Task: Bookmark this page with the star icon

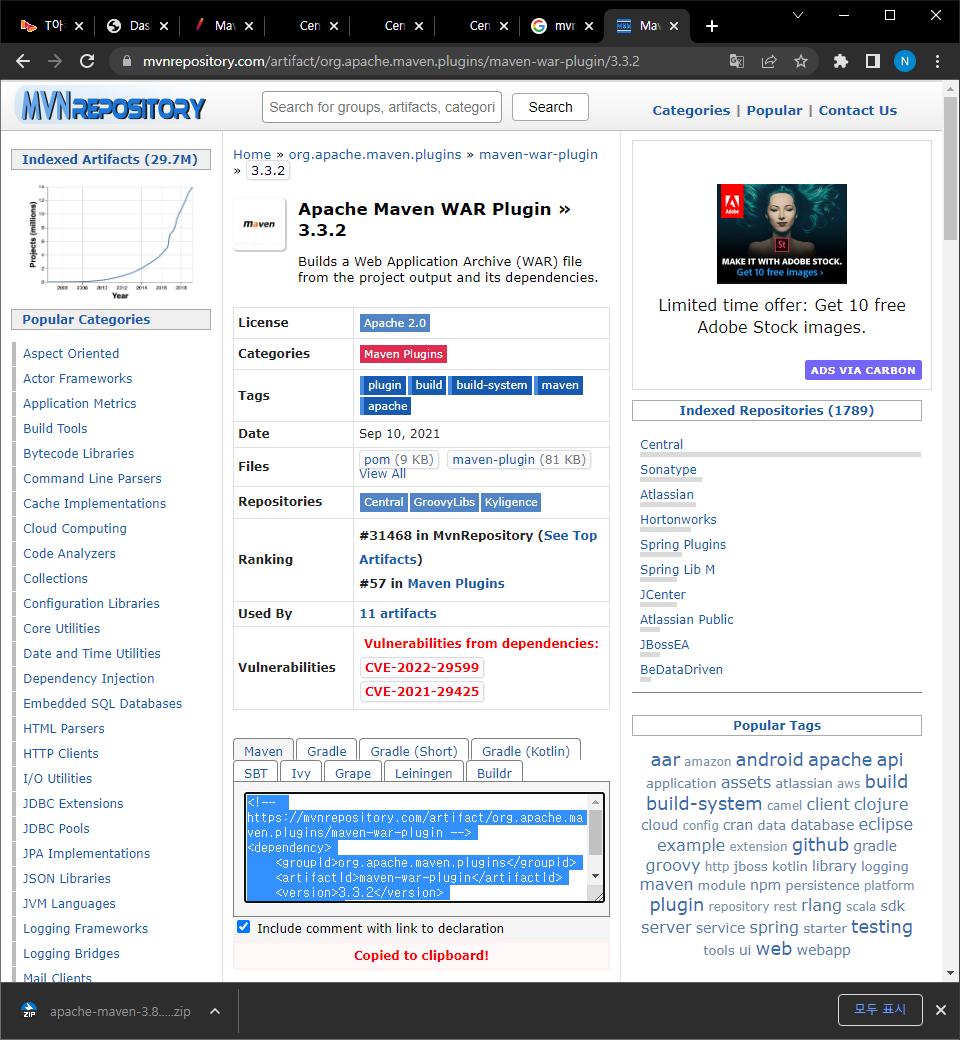Action: (801, 62)
